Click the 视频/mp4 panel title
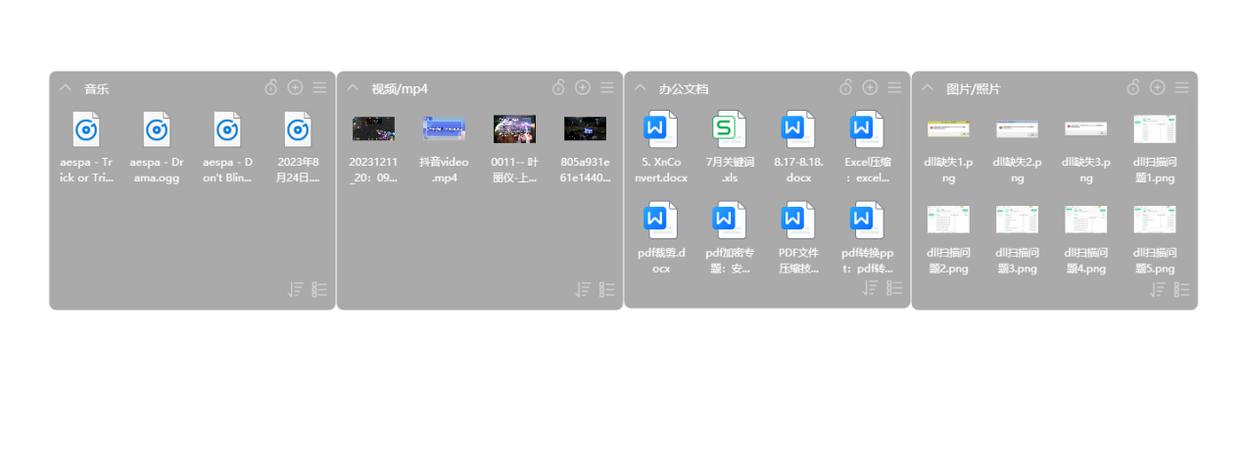The image size is (1242, 451). [x=399, y=89]
